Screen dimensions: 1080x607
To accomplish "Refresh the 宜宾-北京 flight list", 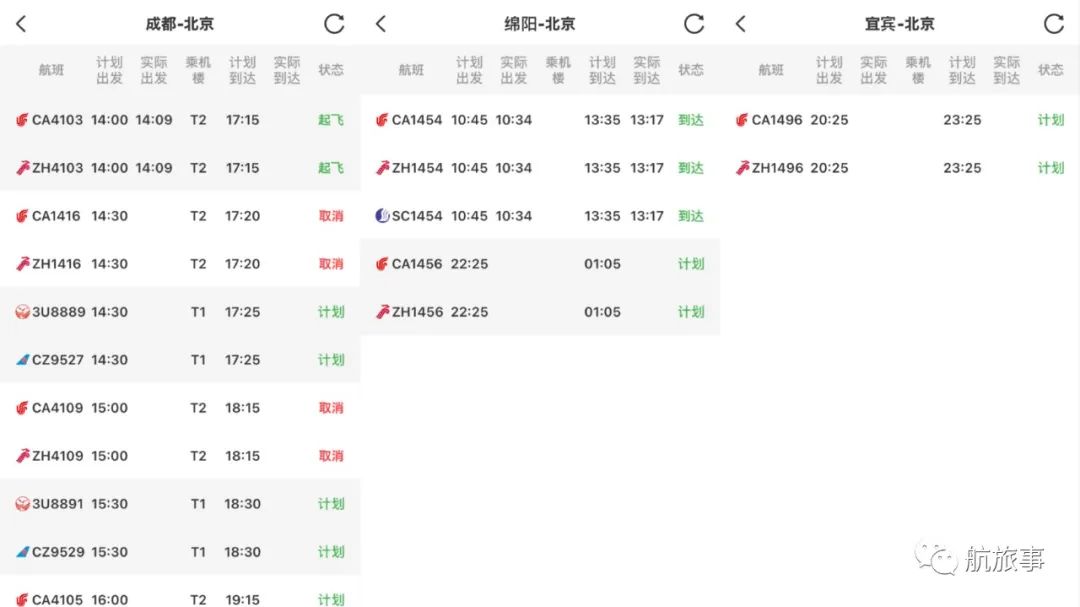I will (1053, 24).
